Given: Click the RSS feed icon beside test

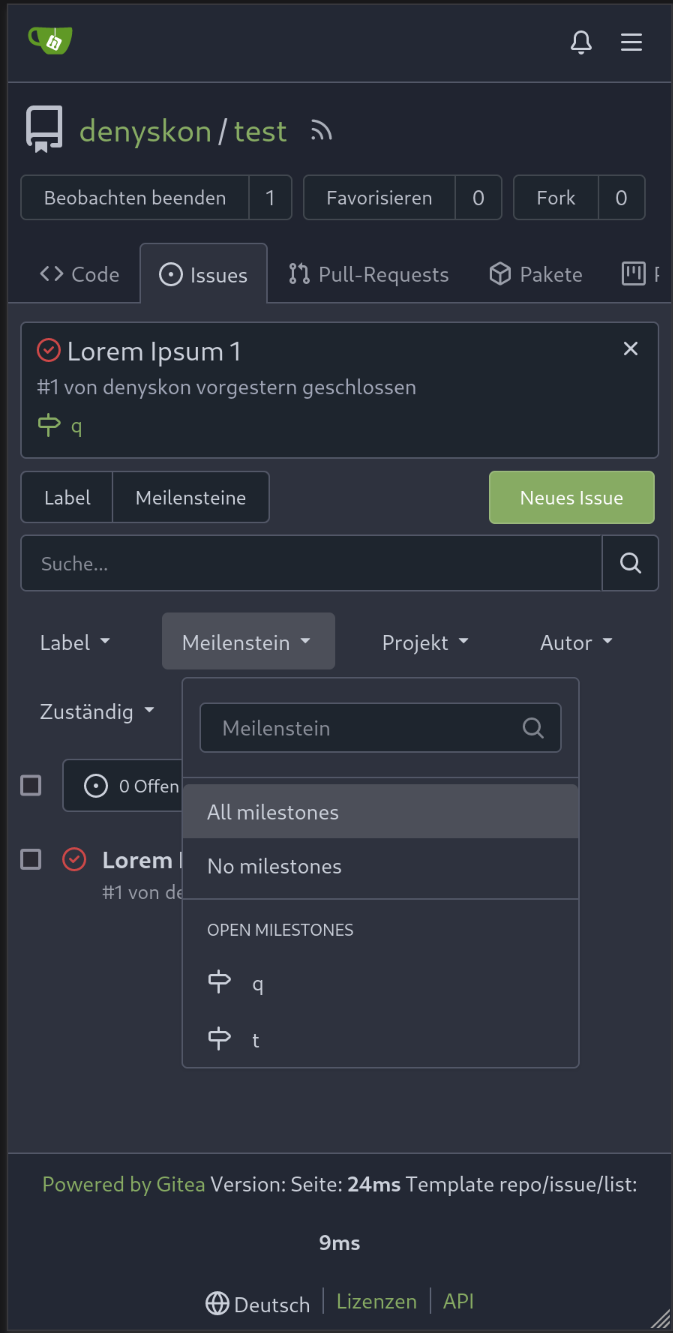Looking at the screenshot, I should click(320, 131).
